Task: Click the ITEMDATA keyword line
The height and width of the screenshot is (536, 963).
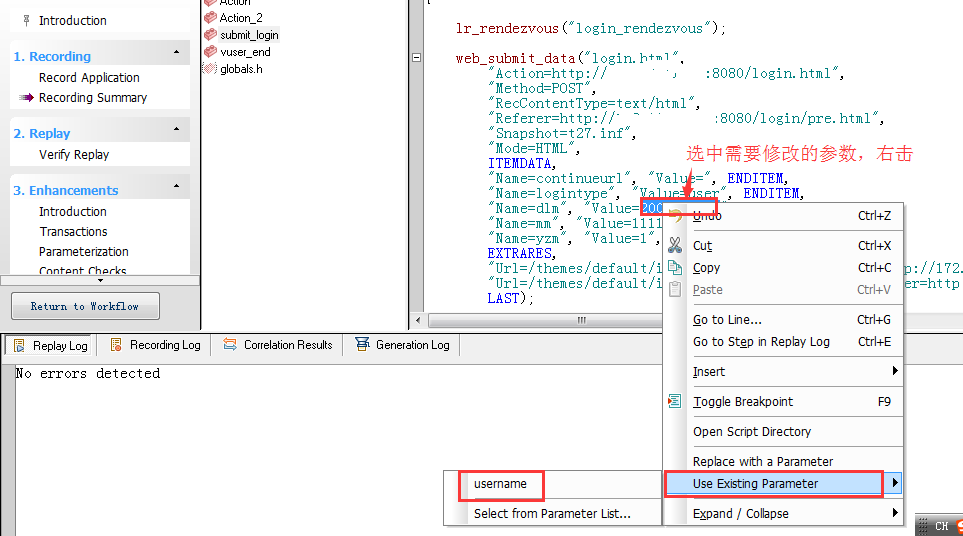Action: tap(521, 163)
